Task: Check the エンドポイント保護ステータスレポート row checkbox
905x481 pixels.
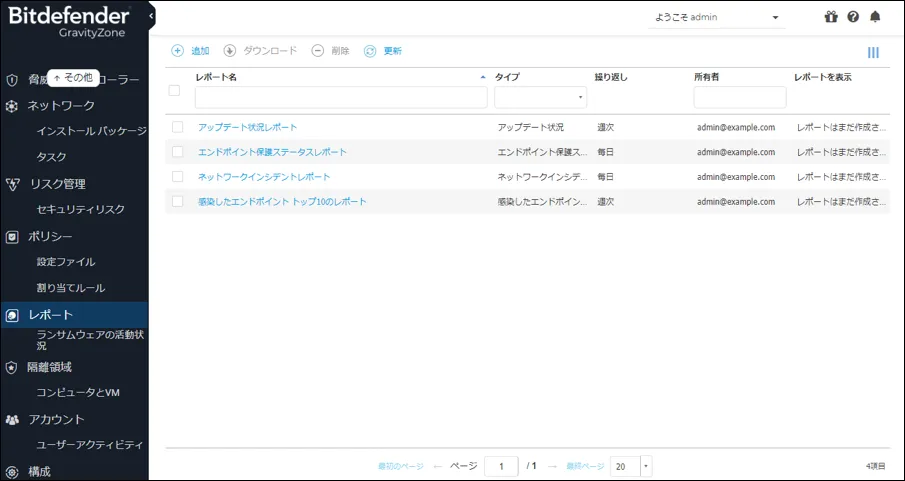Action: [178, 152]
